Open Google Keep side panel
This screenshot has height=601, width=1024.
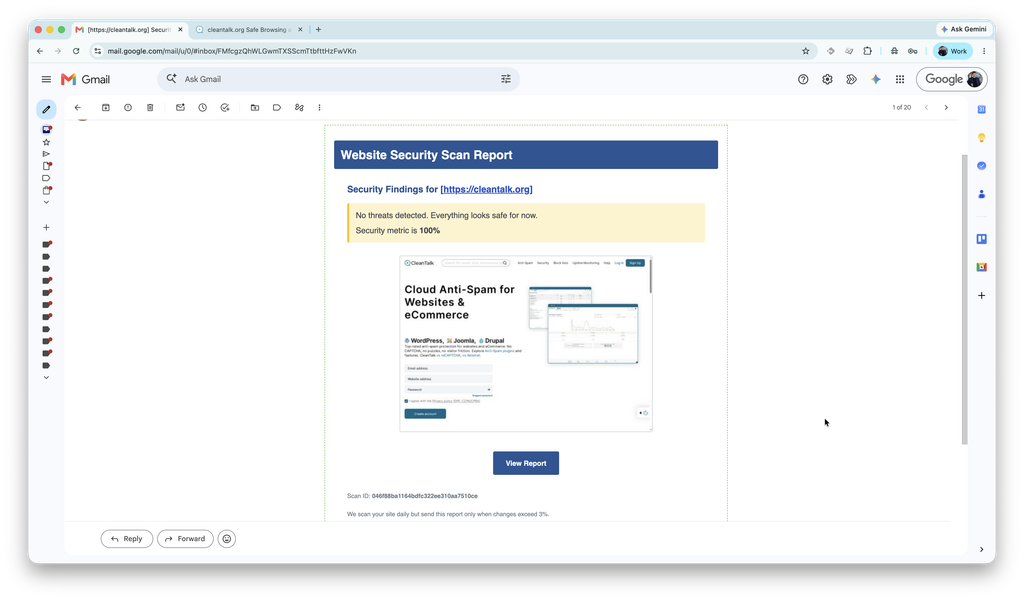[982, 137]
